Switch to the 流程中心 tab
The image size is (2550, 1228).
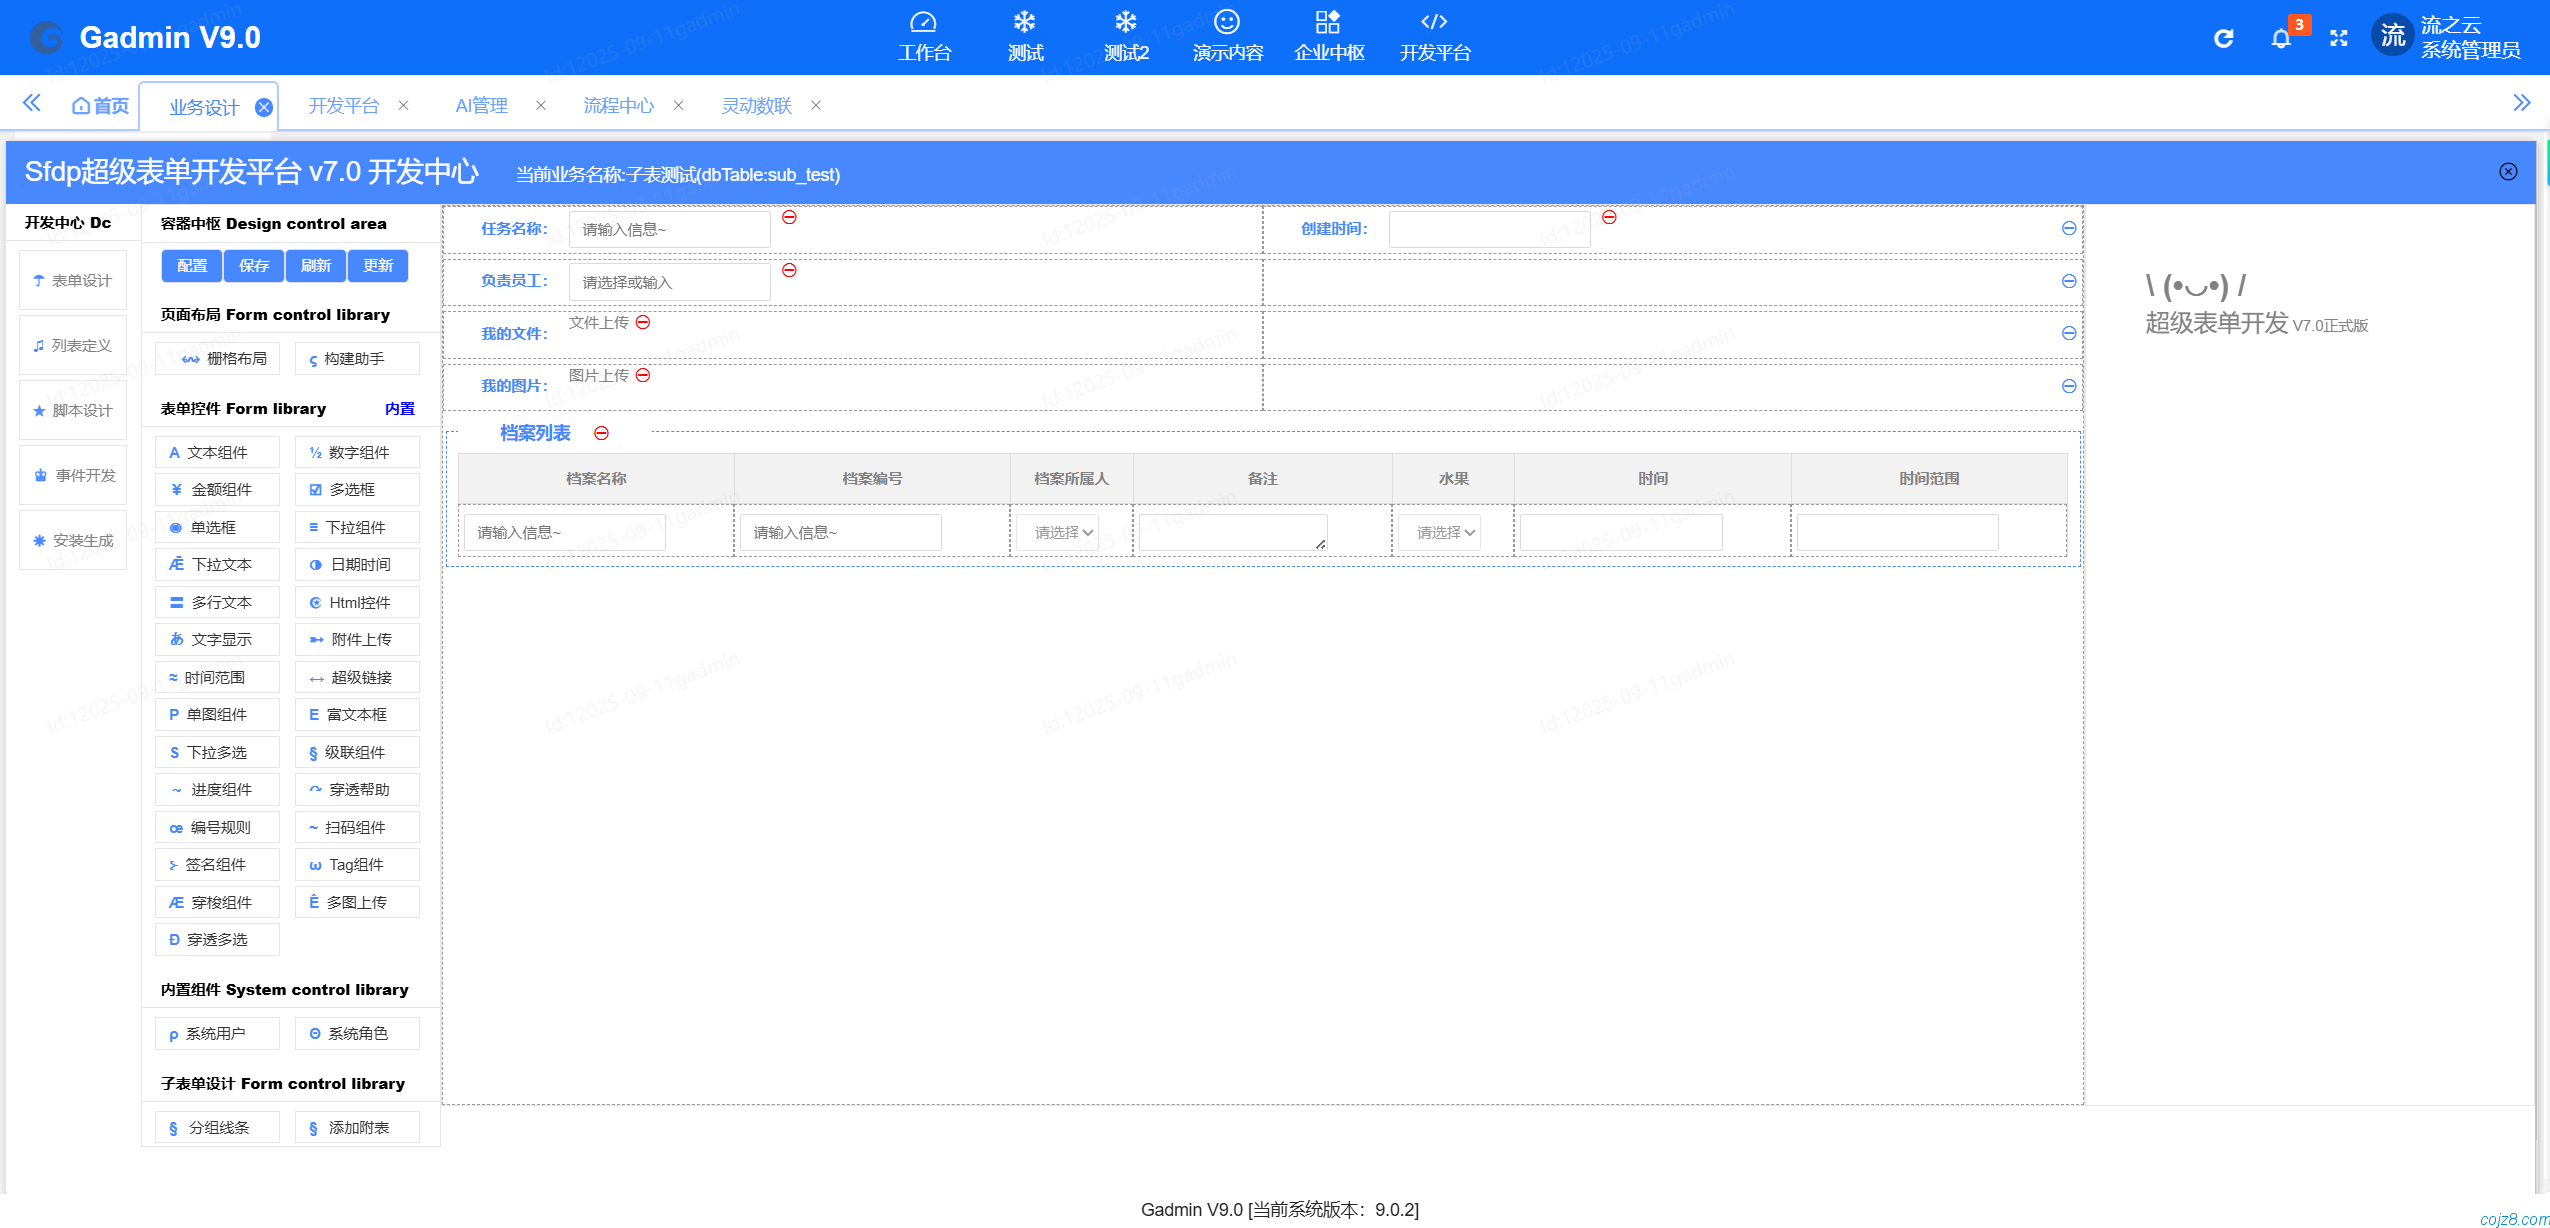[x=619, y=104]
